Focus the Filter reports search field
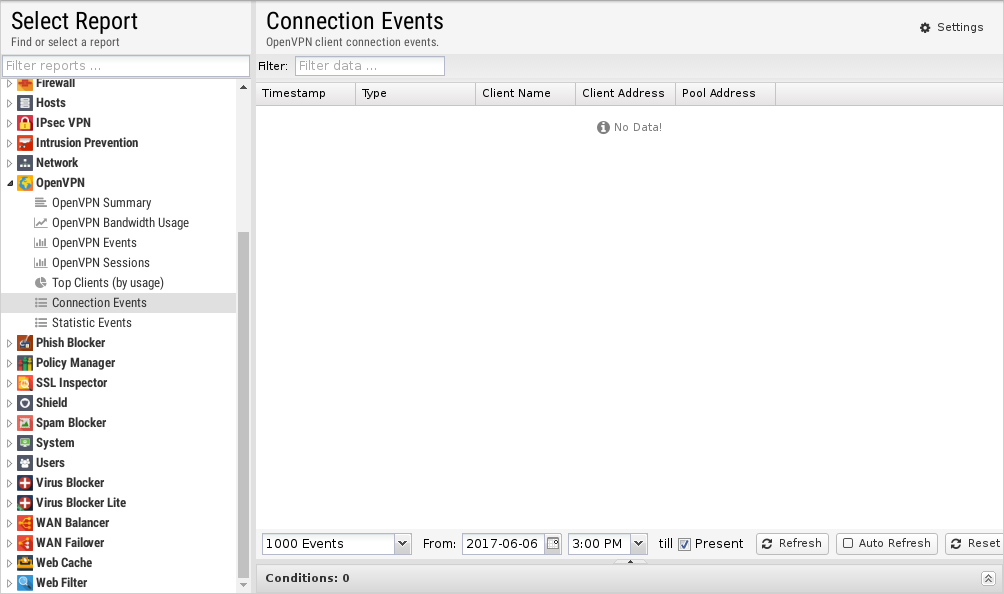The height and width of the screenshot is (594, 1004). click(126, 66)
